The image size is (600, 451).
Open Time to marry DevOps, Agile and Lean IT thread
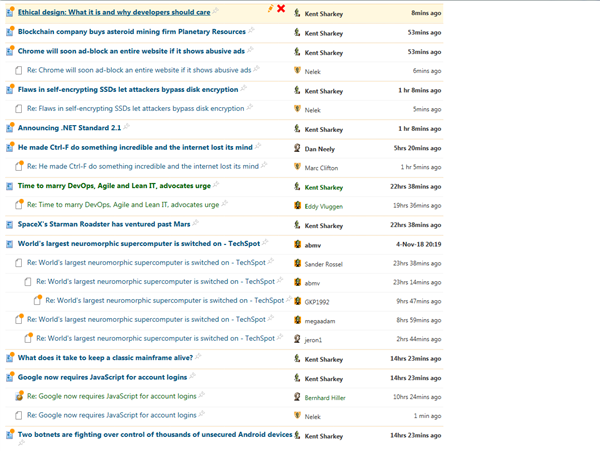114,186
